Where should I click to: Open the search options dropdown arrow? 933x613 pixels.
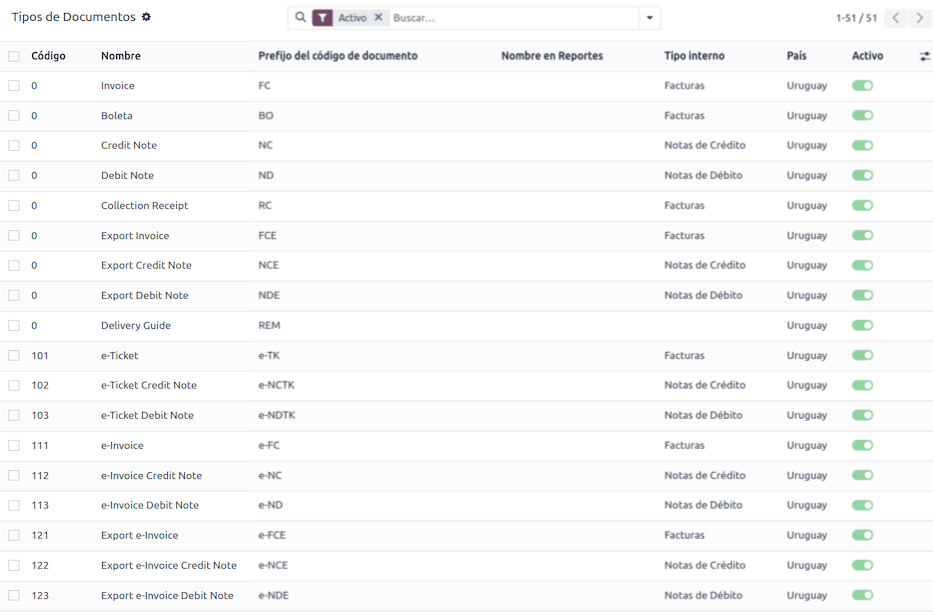[650, 18]
